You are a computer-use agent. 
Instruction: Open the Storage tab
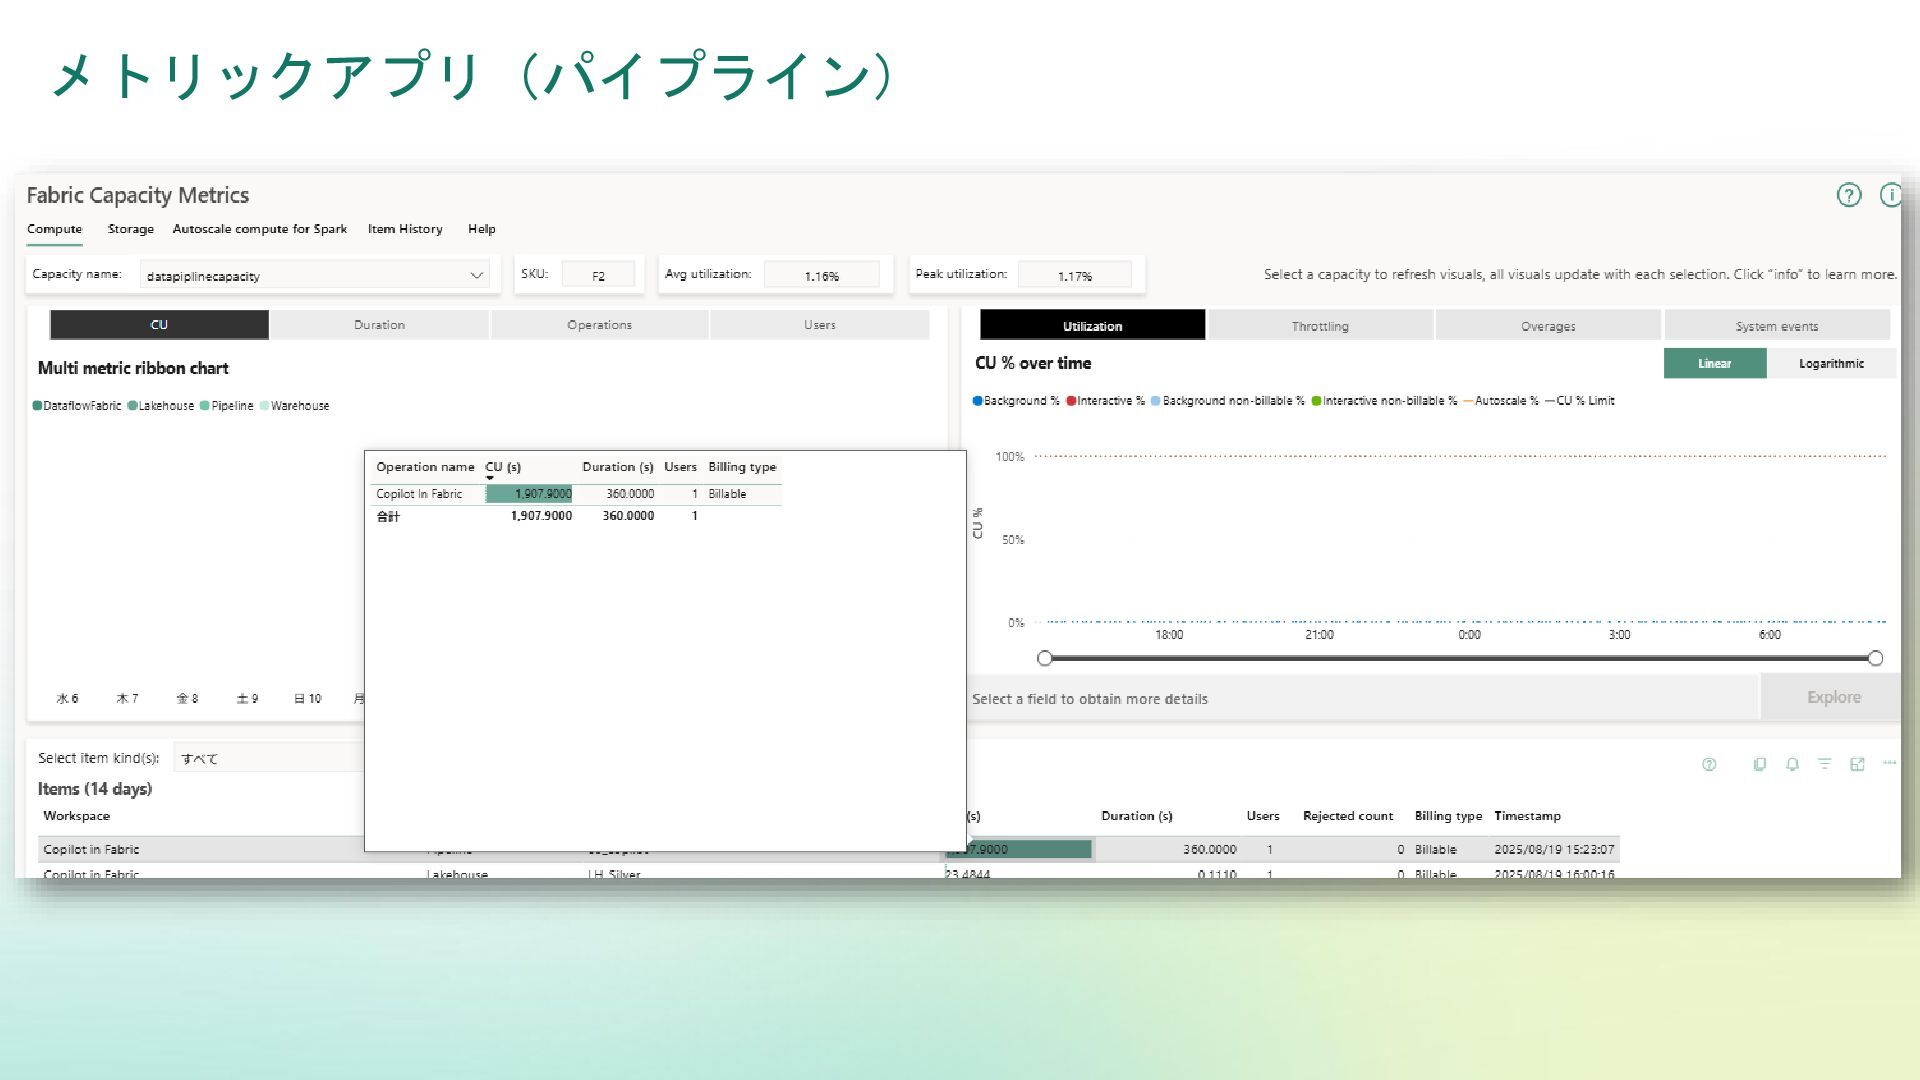[x=131, y=229]
